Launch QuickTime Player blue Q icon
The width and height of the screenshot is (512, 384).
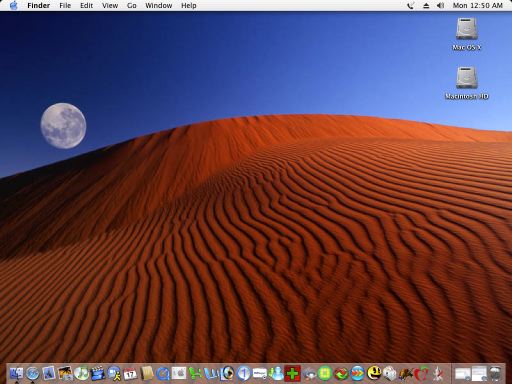163,373
